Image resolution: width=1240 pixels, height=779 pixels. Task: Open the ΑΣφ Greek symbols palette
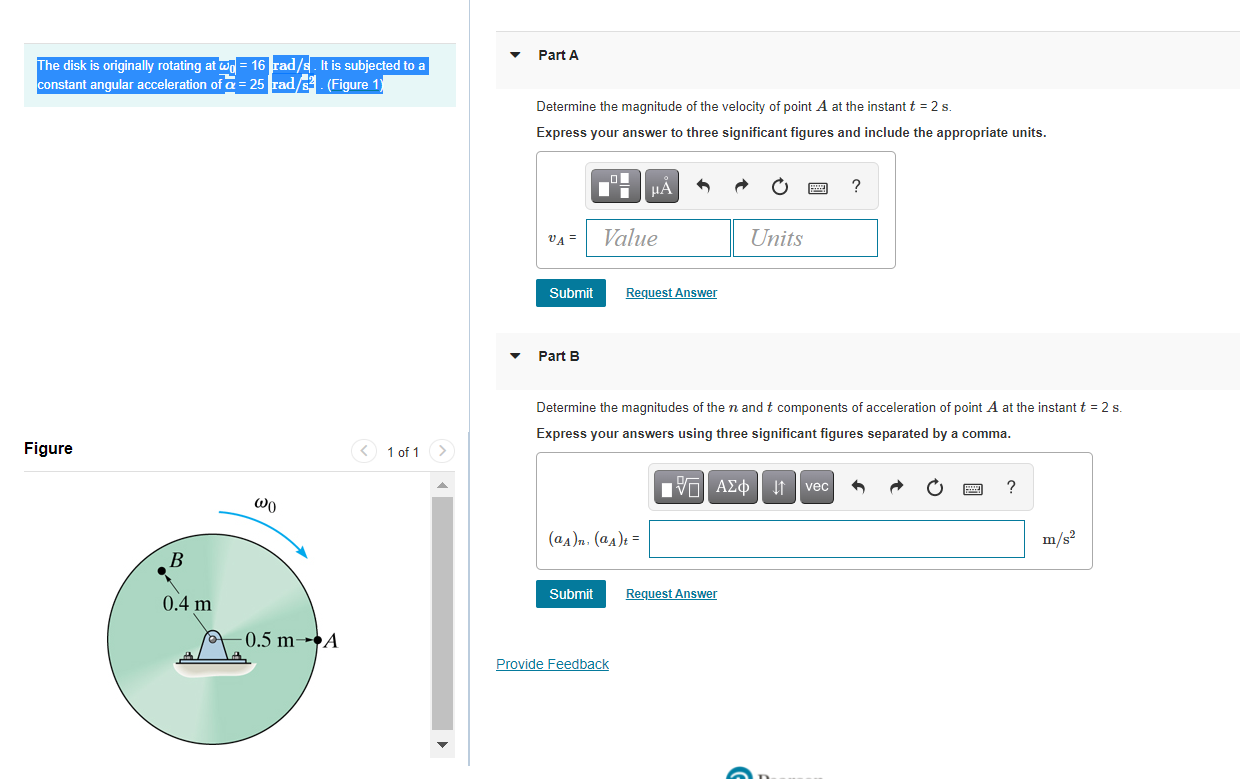click(732, 487)
